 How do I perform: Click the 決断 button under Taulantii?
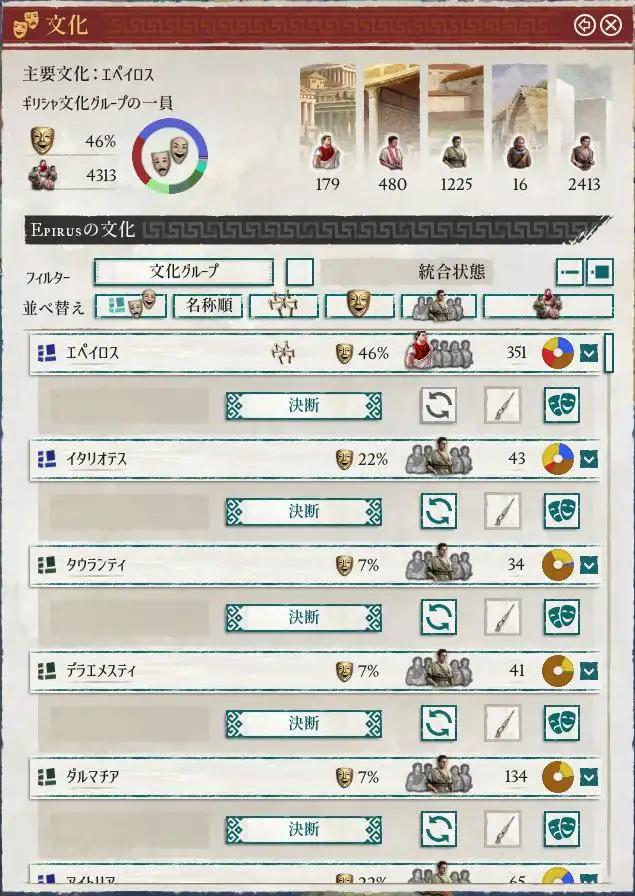click(303, 617)
